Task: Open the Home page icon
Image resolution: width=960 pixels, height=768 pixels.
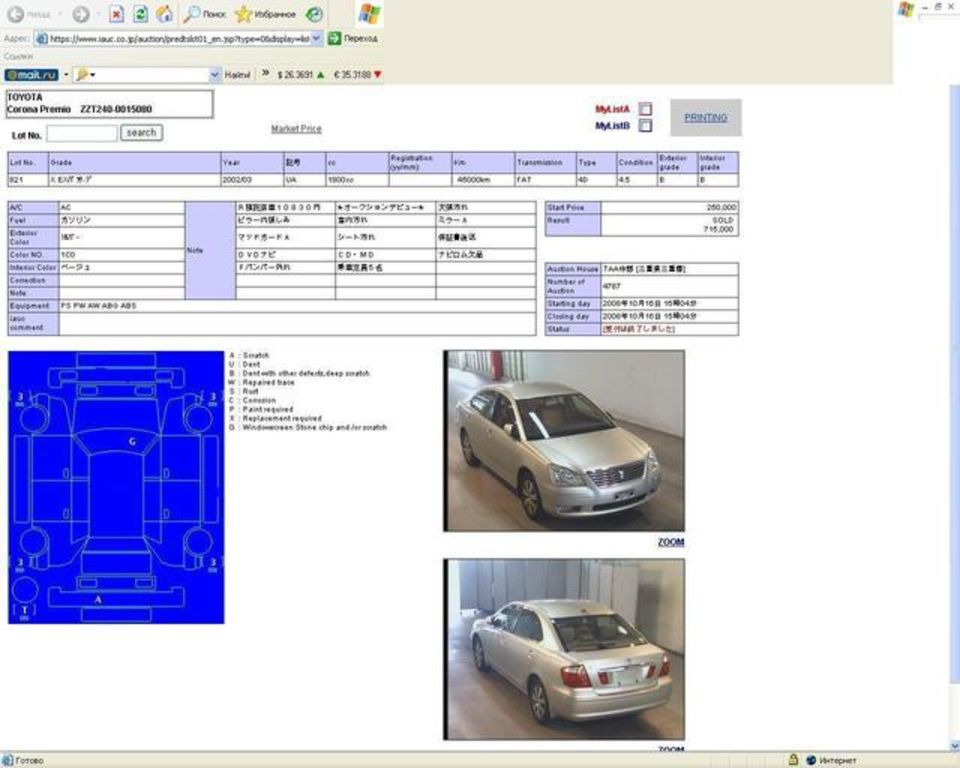Action: pyautogui.click(x=164, y=14)
